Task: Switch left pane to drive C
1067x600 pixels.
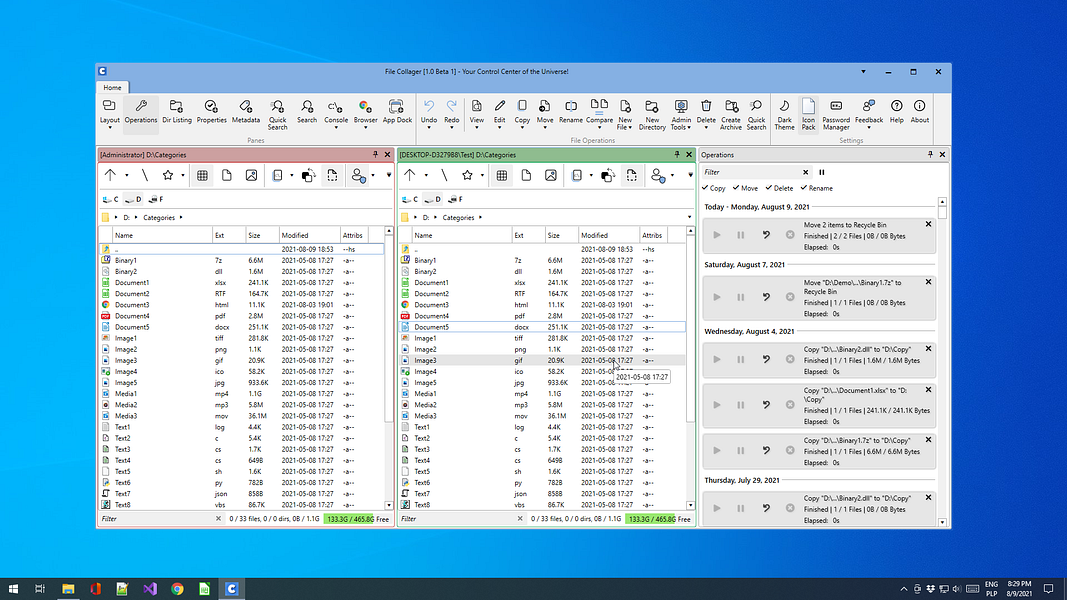Action: pos(109,200)
